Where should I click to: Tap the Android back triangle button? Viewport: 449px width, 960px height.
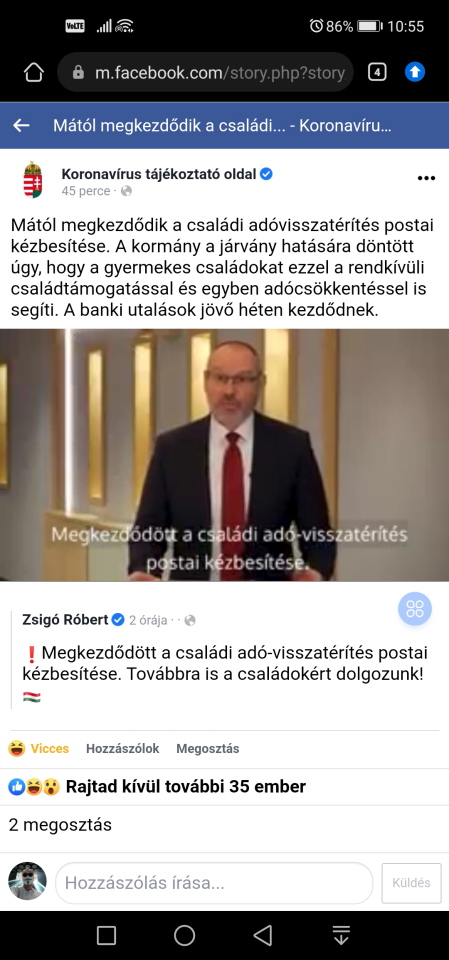pos(263,935)
